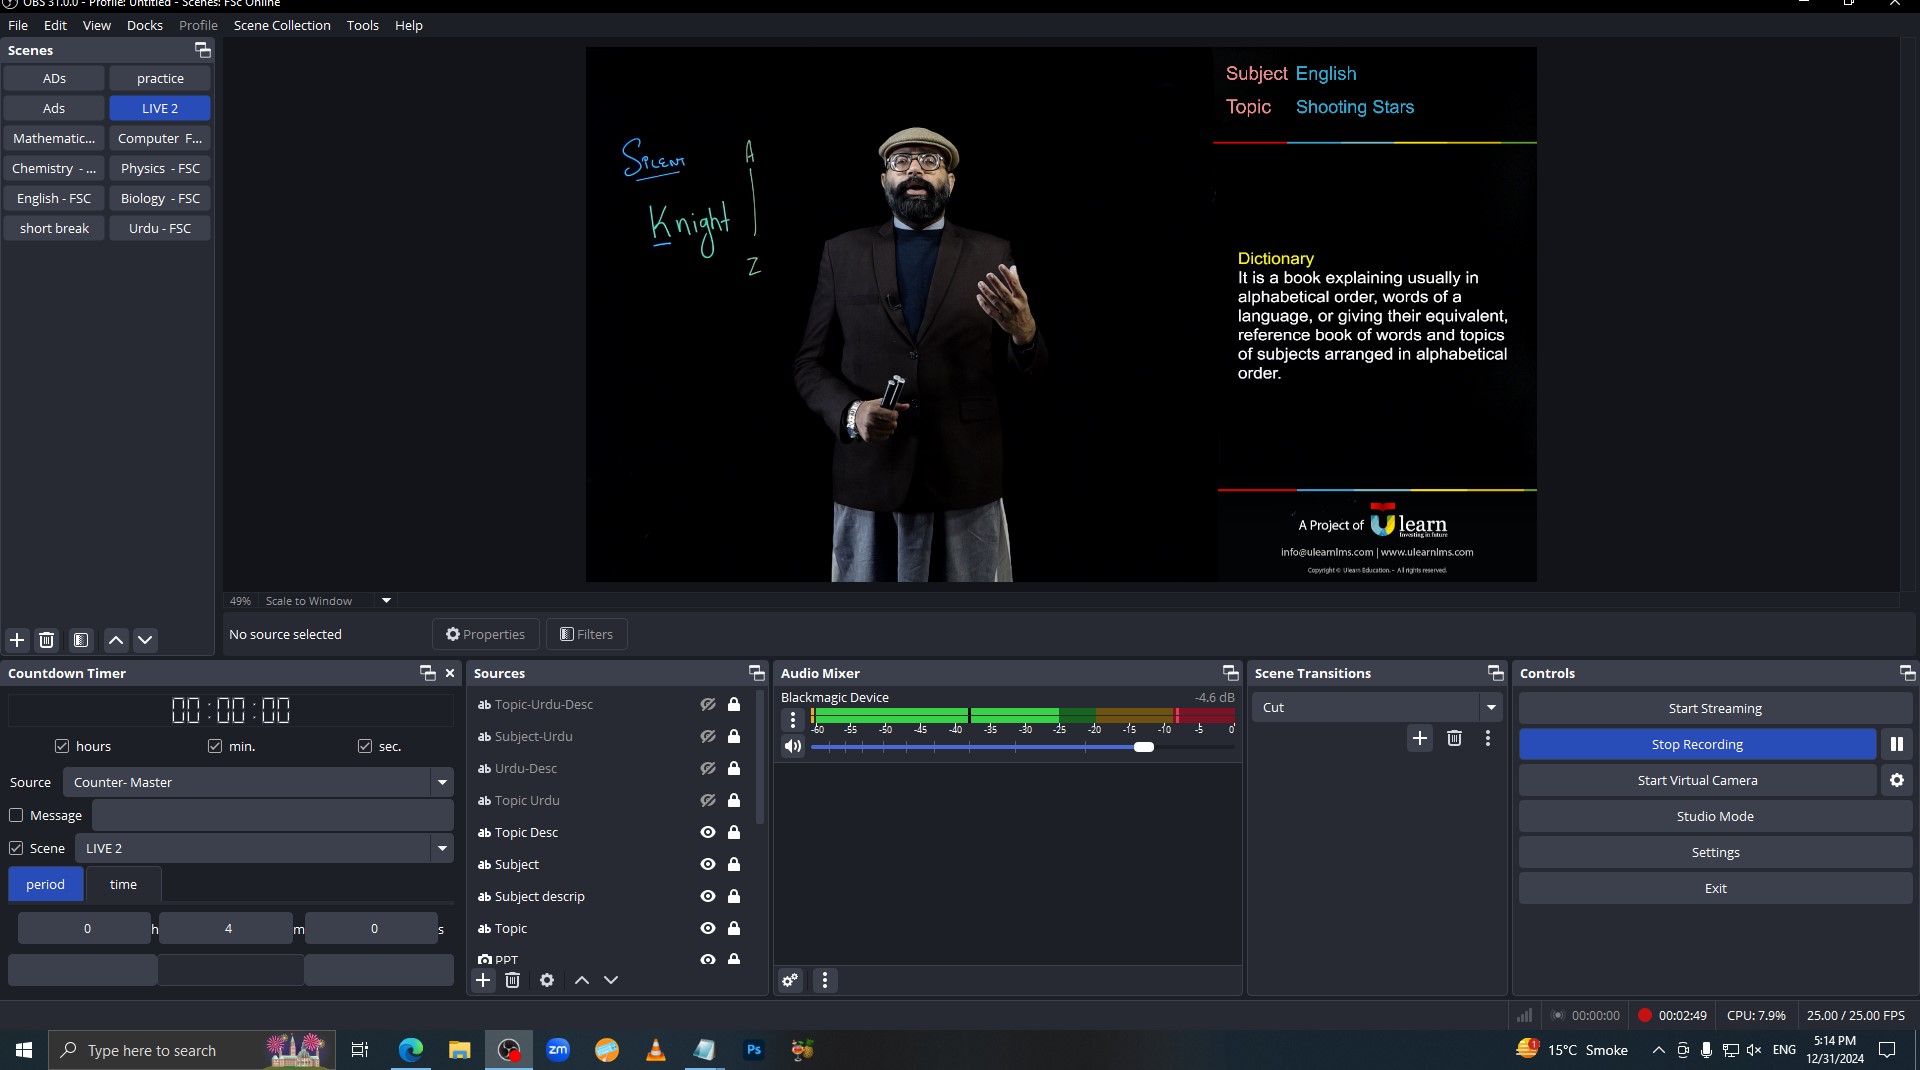Open the File menu

coord(18,25)
